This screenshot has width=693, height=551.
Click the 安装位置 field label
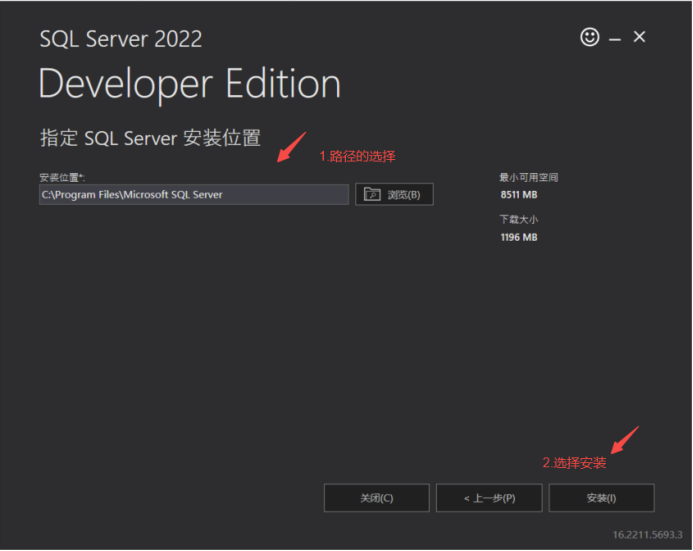pyautogui.click(x=62, y=178)
